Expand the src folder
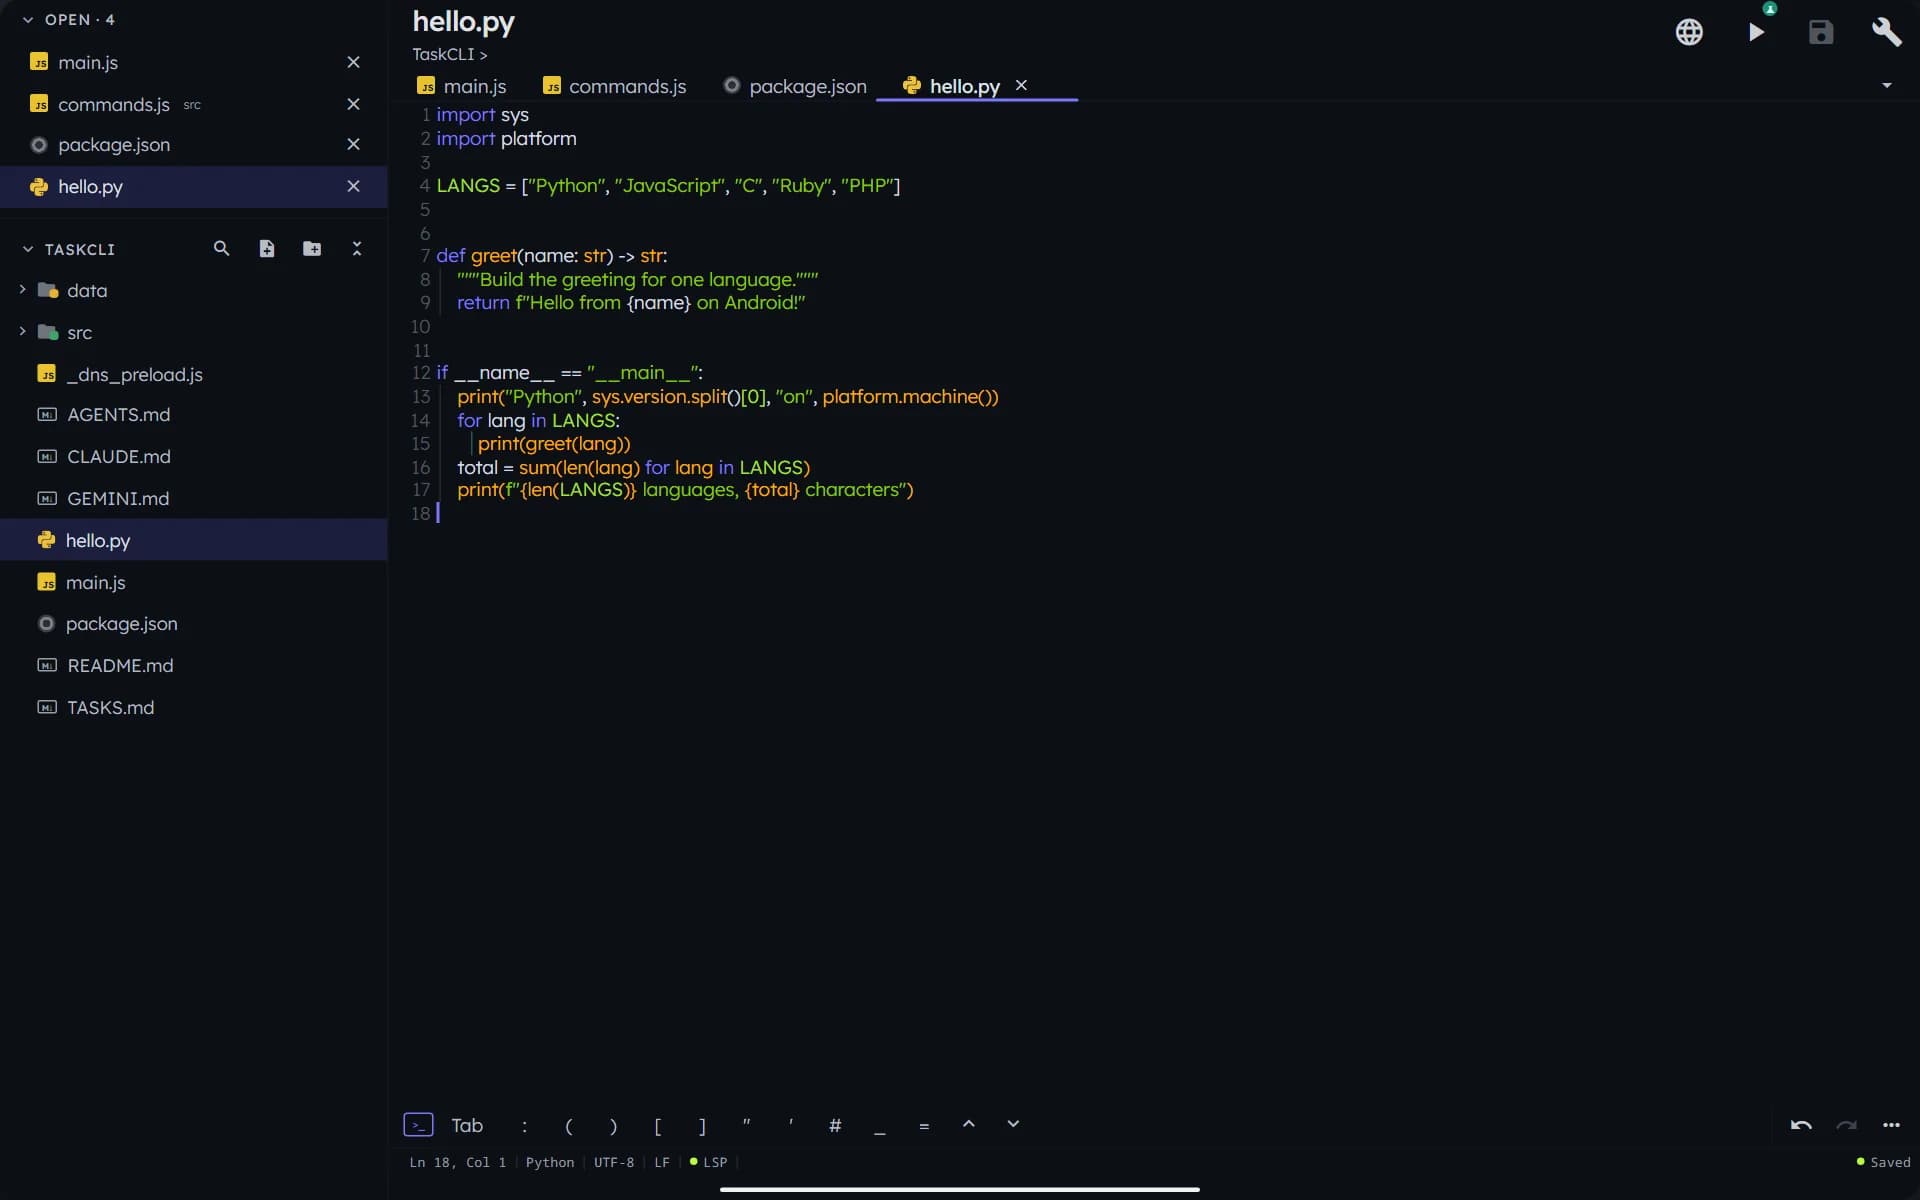This screenshot has height=1200, width=1920. 22,331
